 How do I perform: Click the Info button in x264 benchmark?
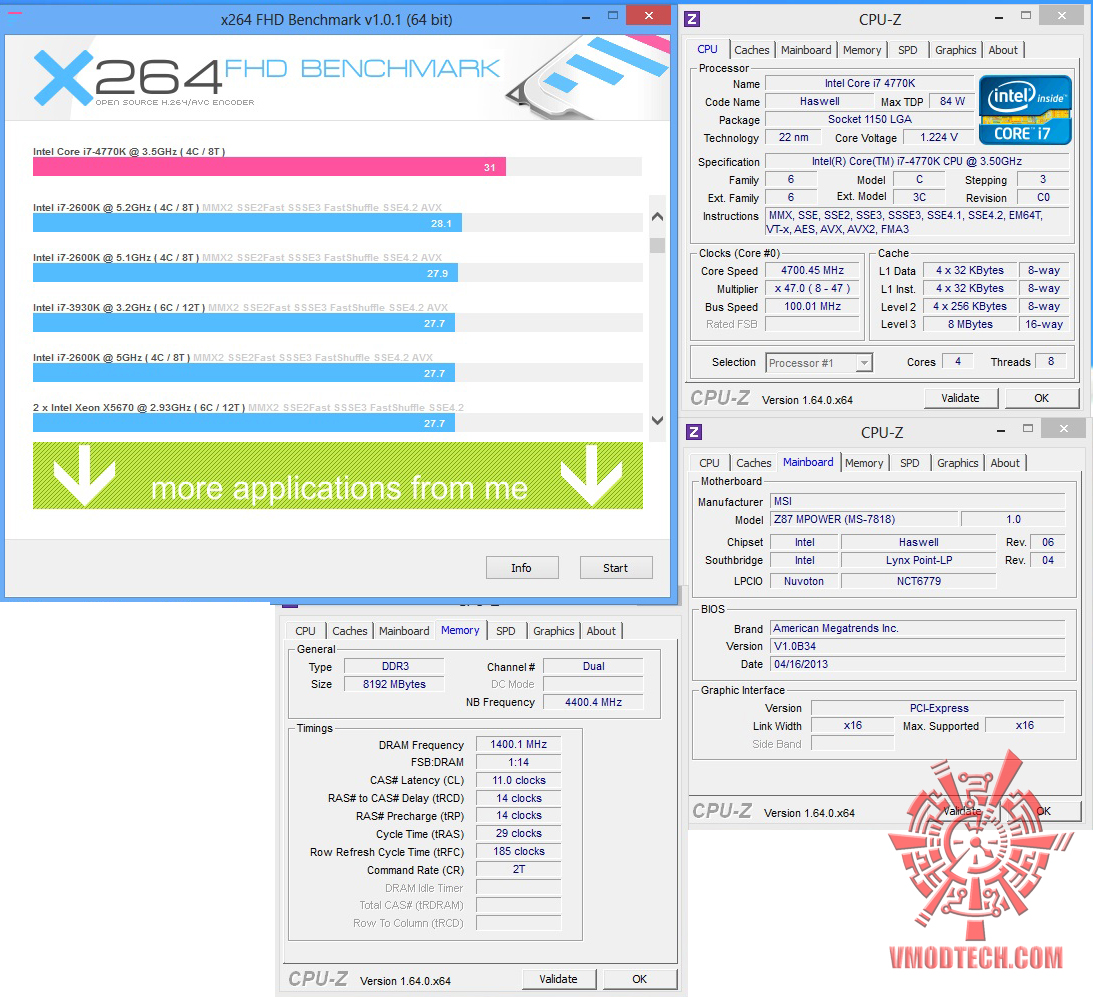pyautogui.click(x=521, y=568)
